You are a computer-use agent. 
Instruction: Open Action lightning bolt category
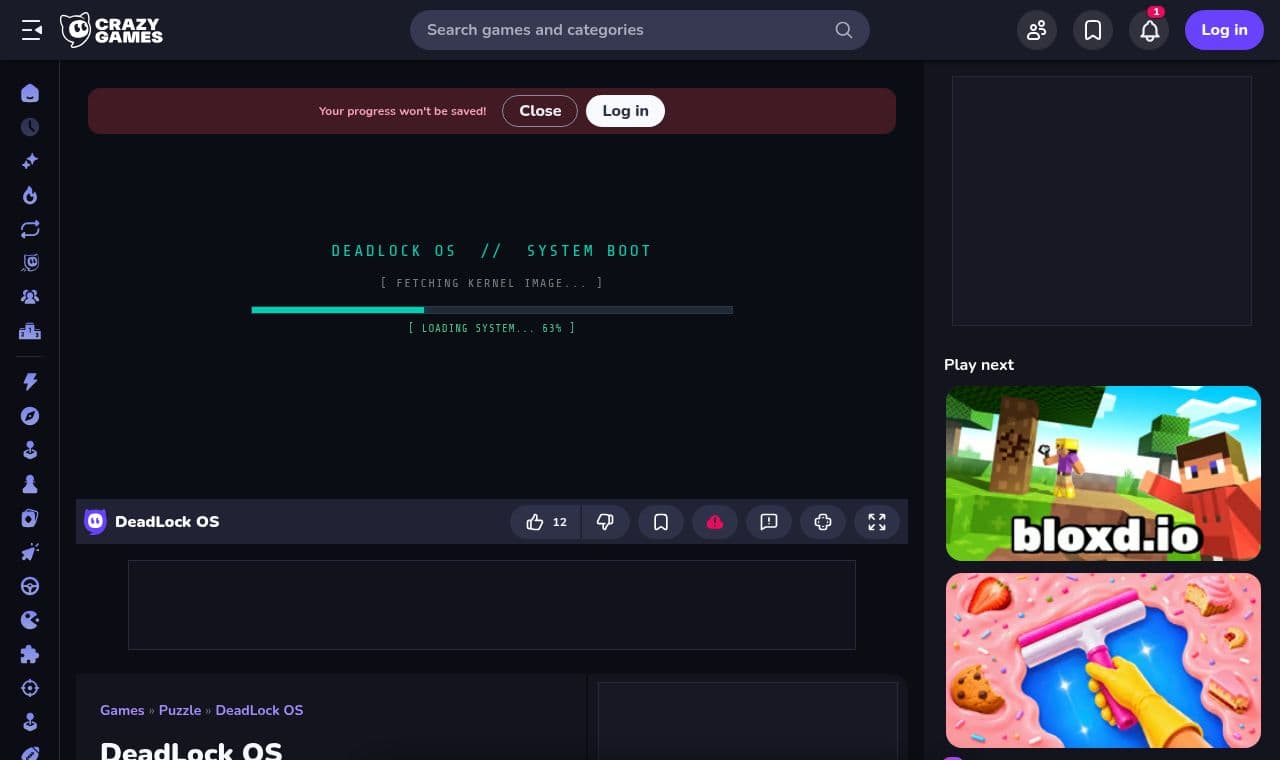(x=30, y=382)
